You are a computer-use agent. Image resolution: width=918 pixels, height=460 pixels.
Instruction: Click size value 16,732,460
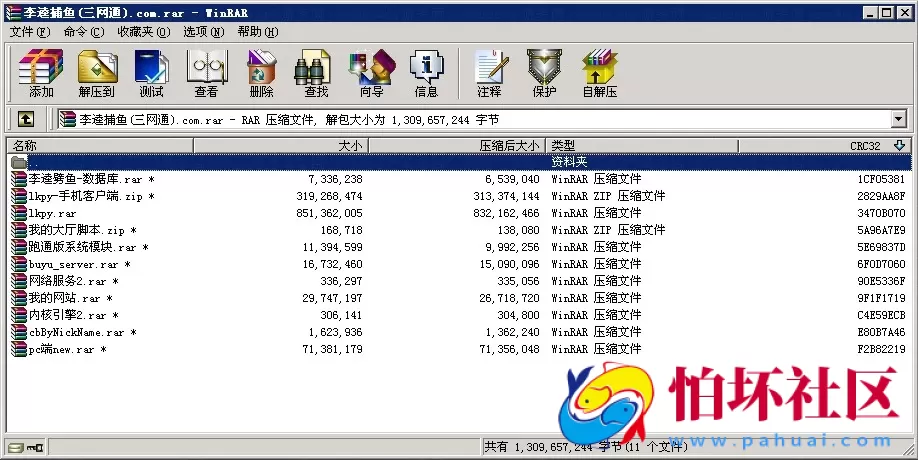point(333,264)
